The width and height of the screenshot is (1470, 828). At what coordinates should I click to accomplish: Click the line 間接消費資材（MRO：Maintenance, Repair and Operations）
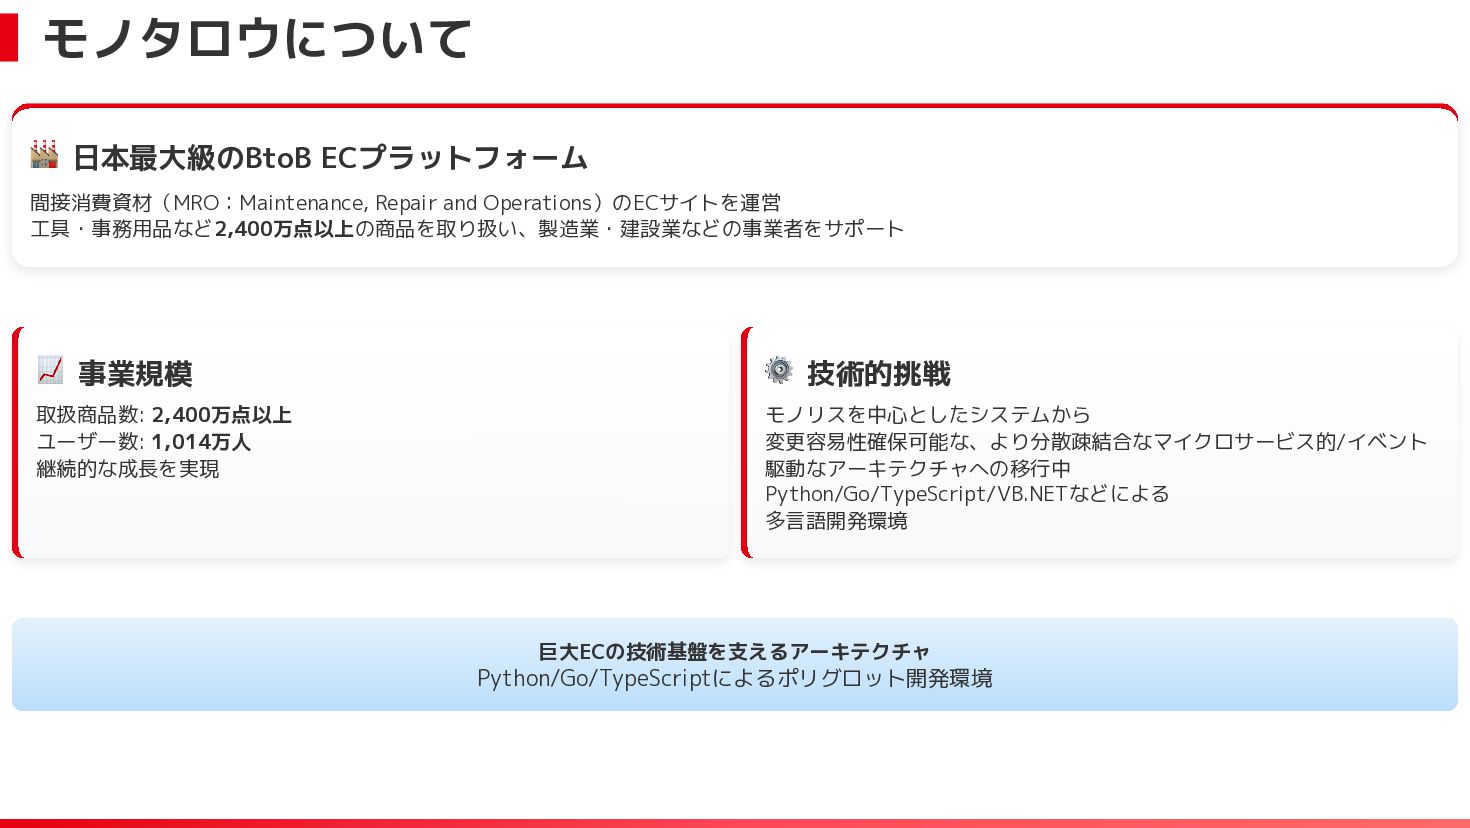(x=405, y=203)
